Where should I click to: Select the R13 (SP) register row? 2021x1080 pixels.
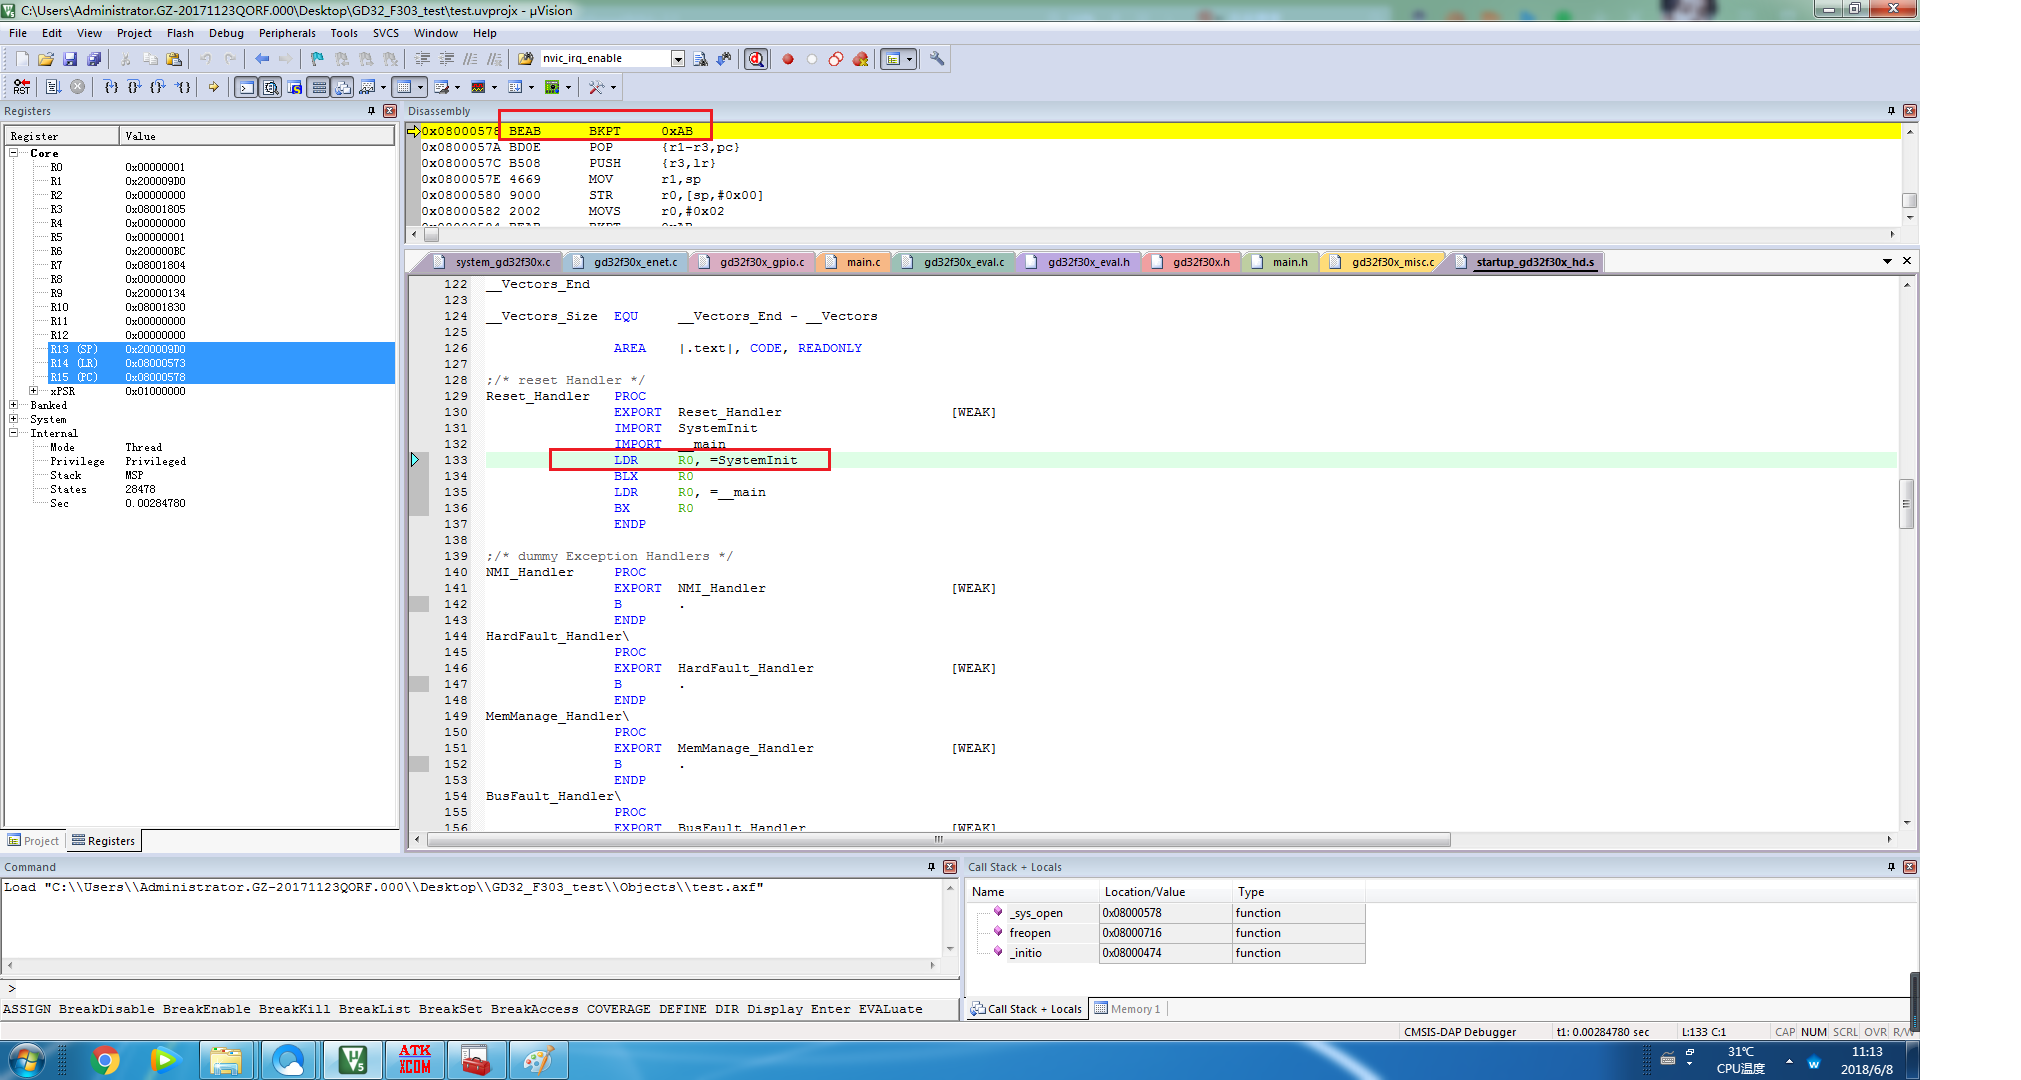click(221, 349)
